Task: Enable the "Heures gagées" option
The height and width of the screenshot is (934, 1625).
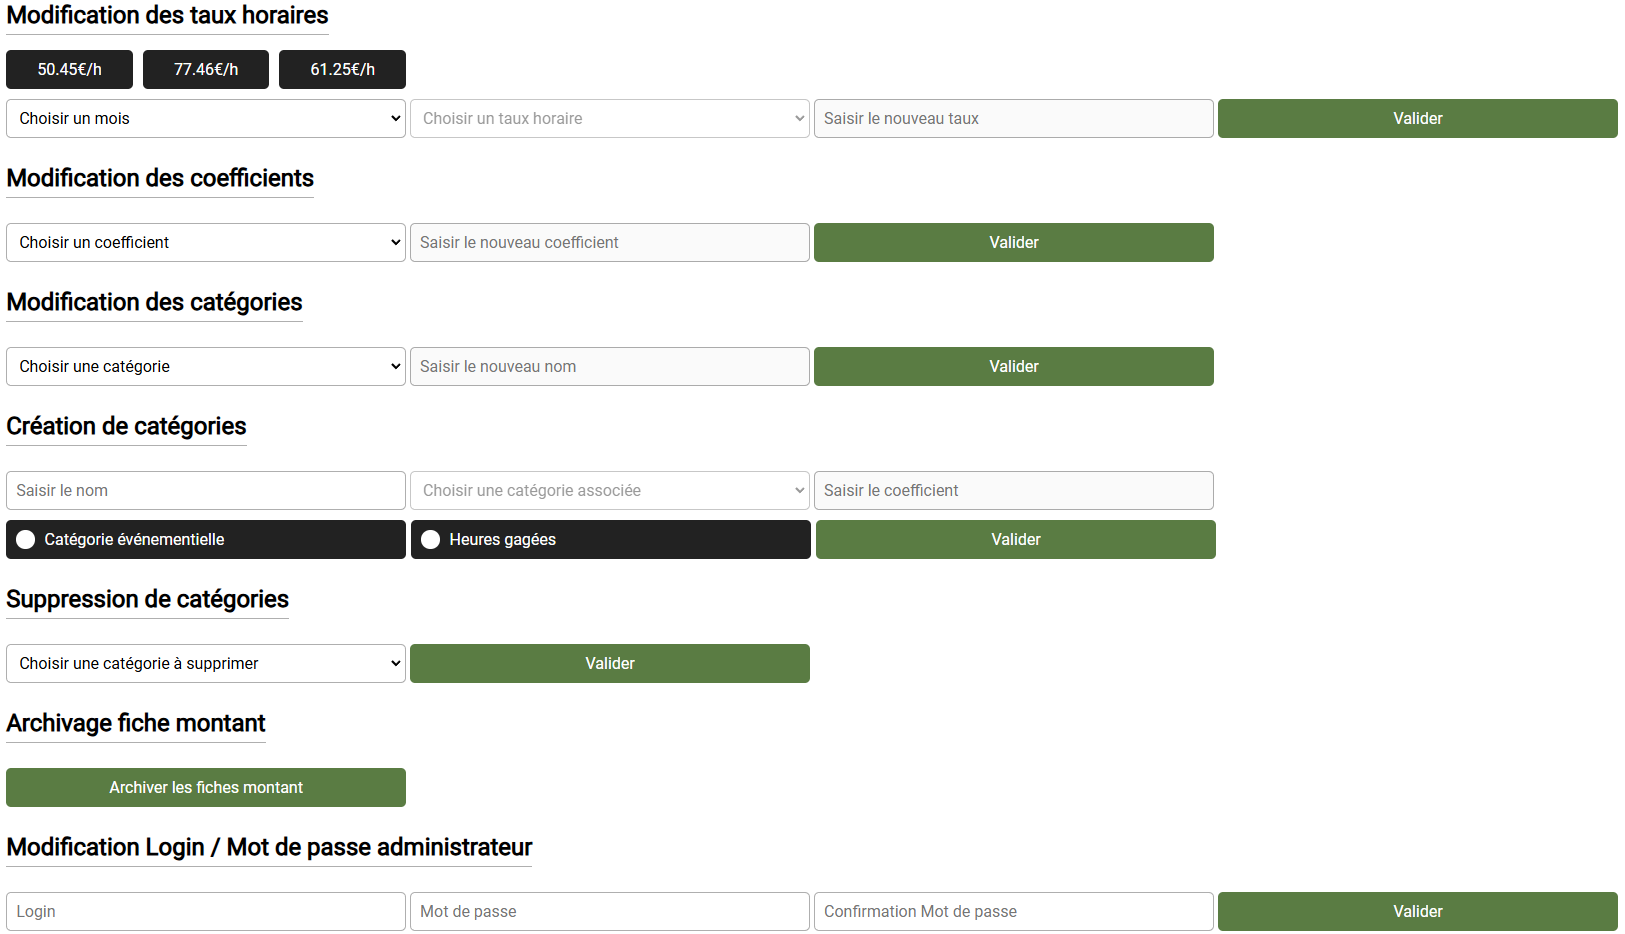Action: (x=430, y=539)
